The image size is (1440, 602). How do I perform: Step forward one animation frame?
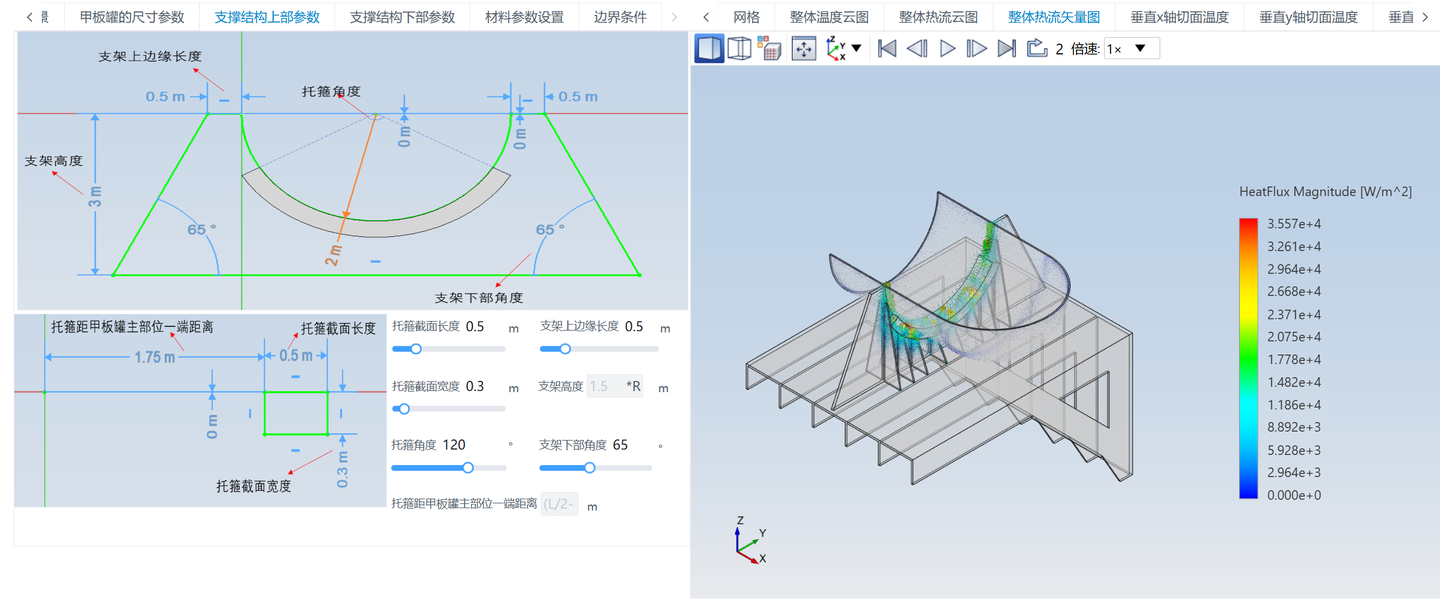(977, 48)
